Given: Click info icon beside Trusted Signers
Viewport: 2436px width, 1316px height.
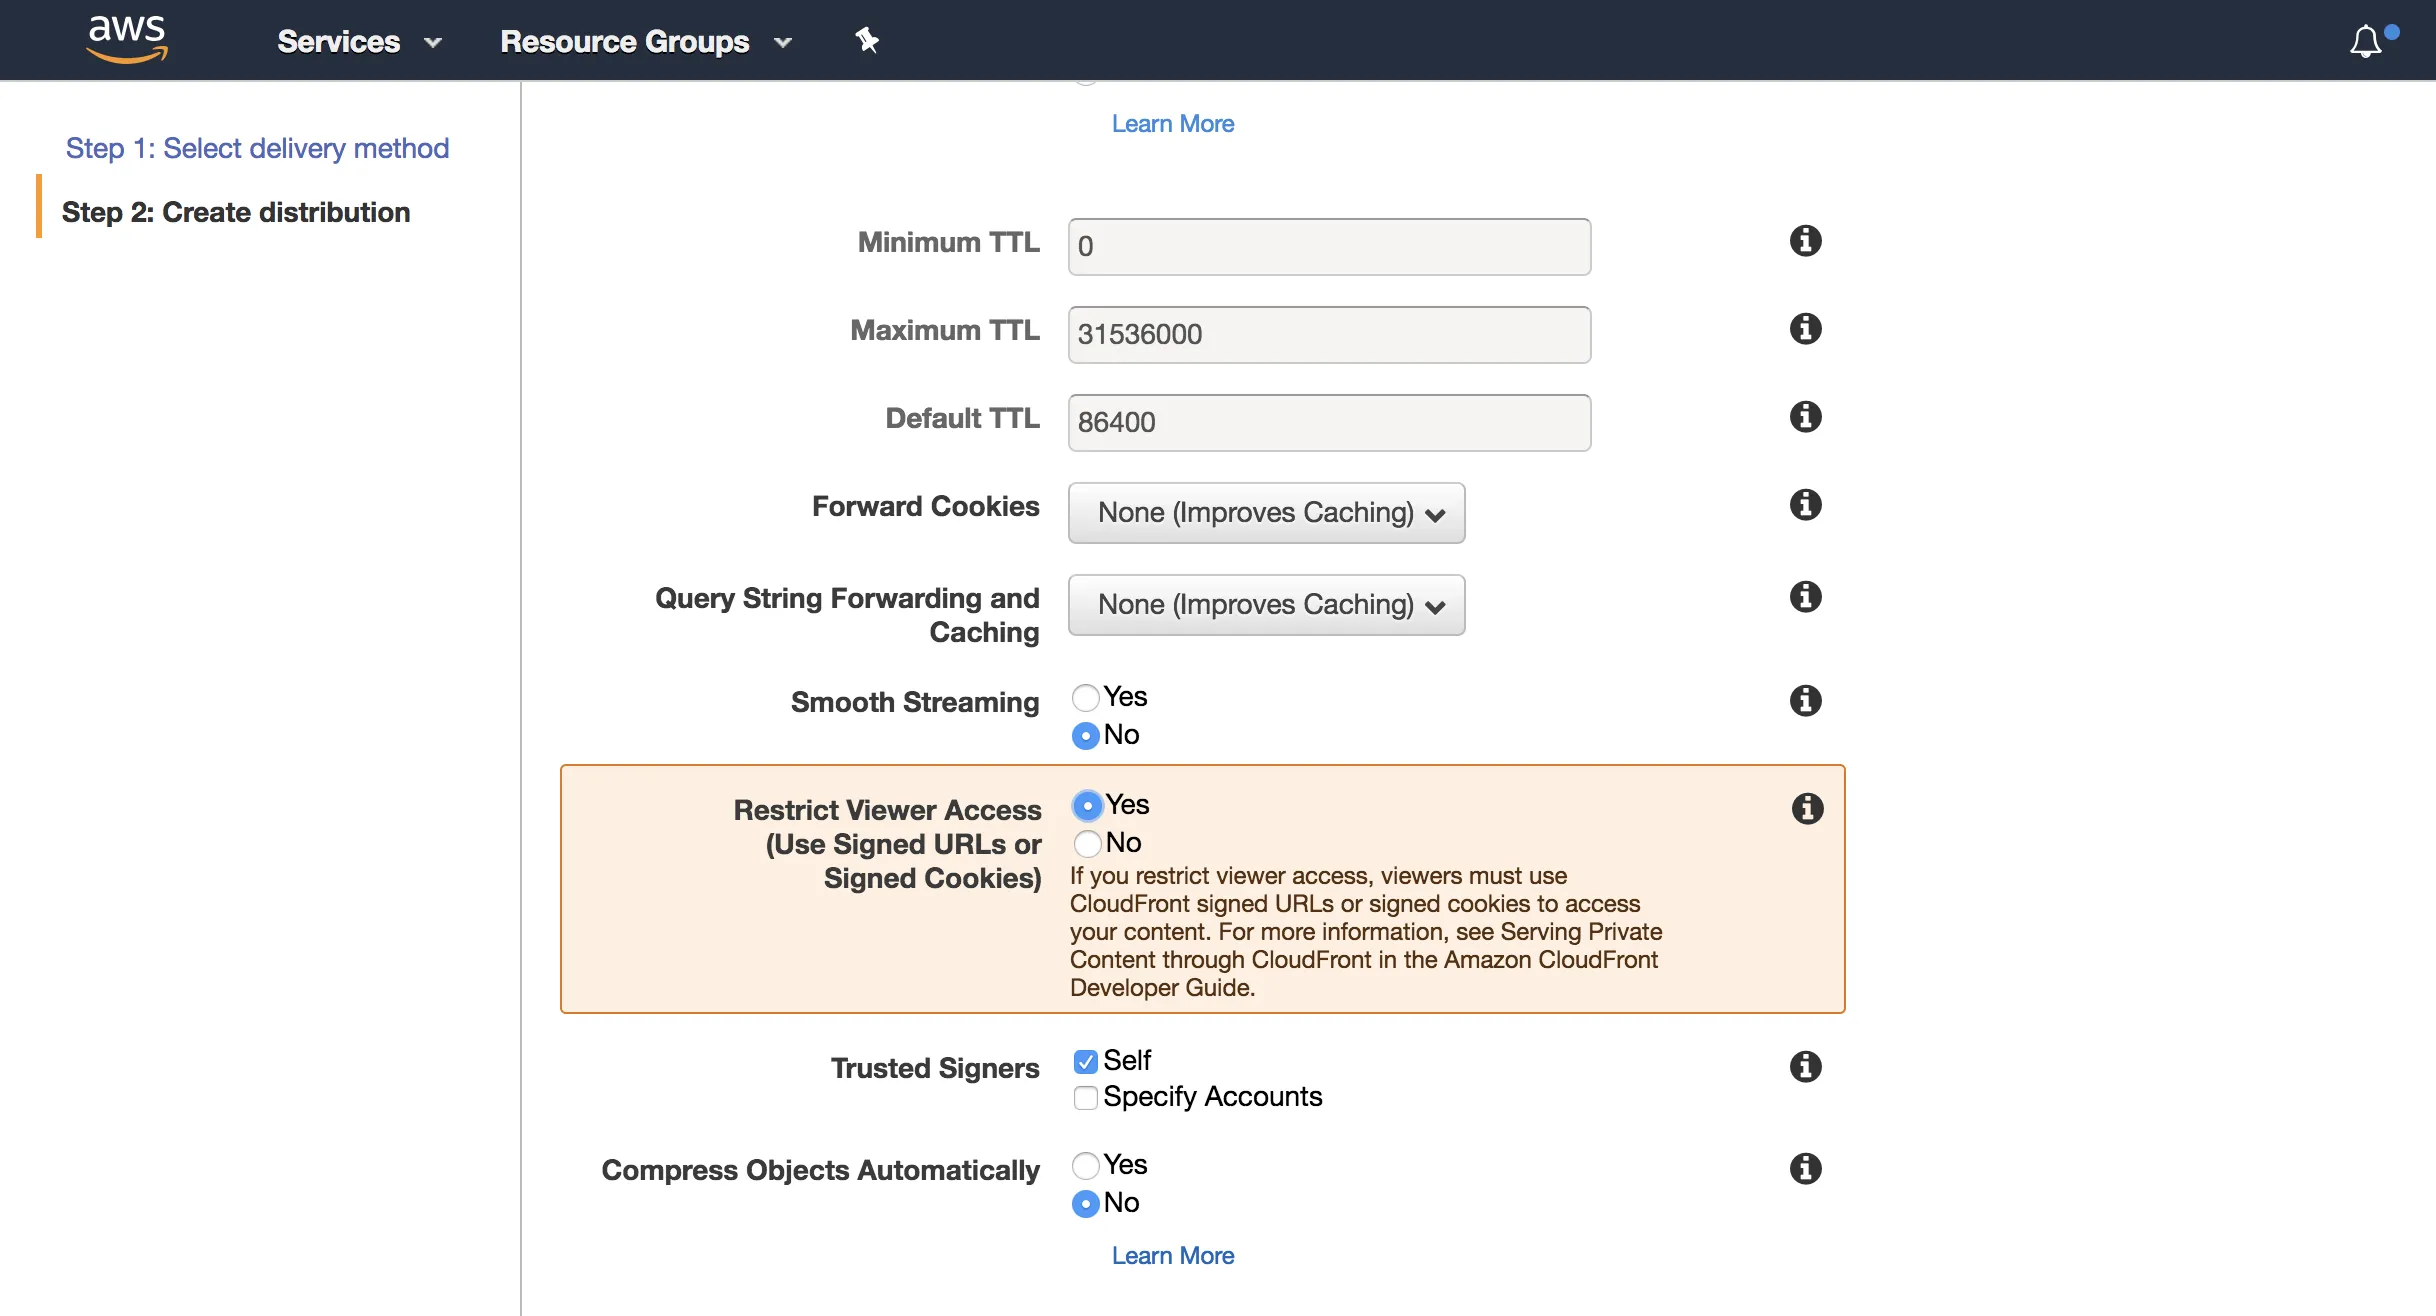Looking at the screenshot, I should coord(1805,1067).
